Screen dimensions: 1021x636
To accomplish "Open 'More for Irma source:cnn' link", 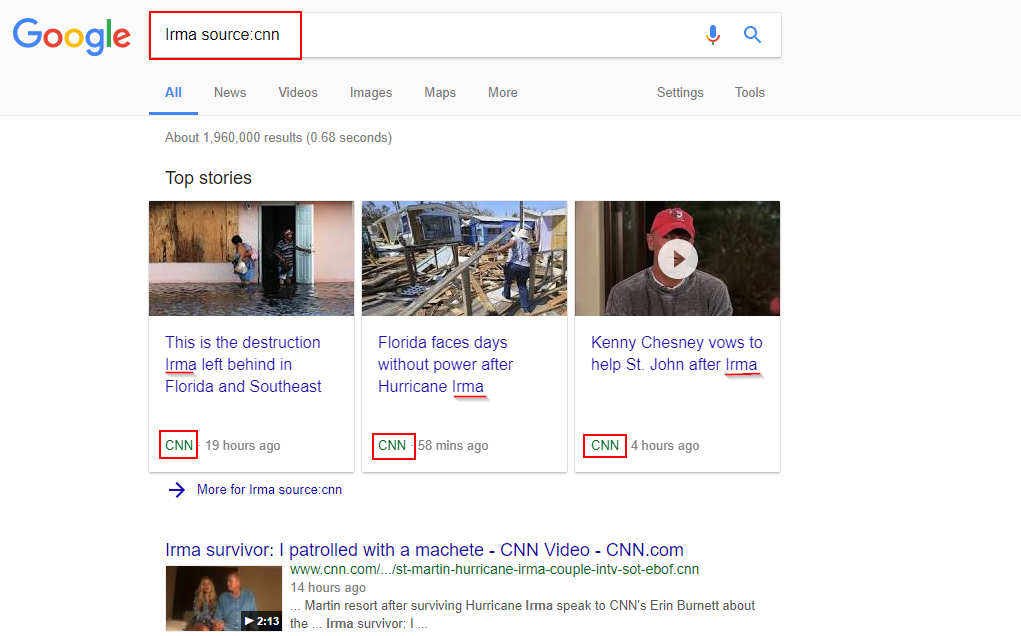I will [x=270, y=490].
